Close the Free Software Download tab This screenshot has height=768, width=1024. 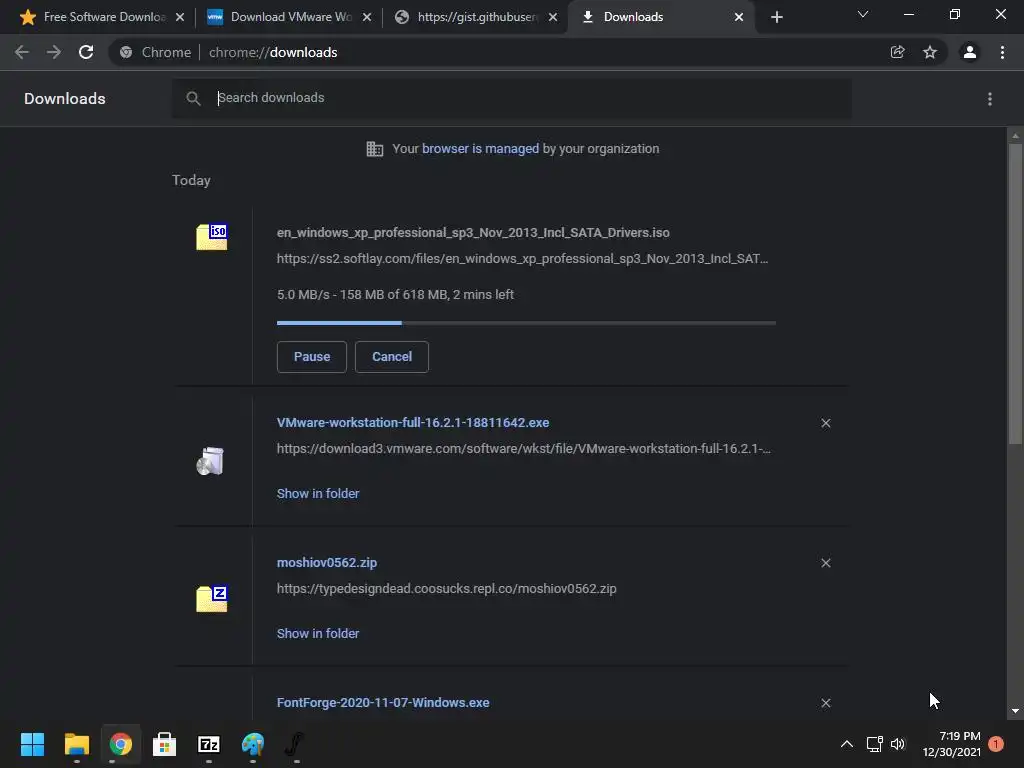point(180,17)
